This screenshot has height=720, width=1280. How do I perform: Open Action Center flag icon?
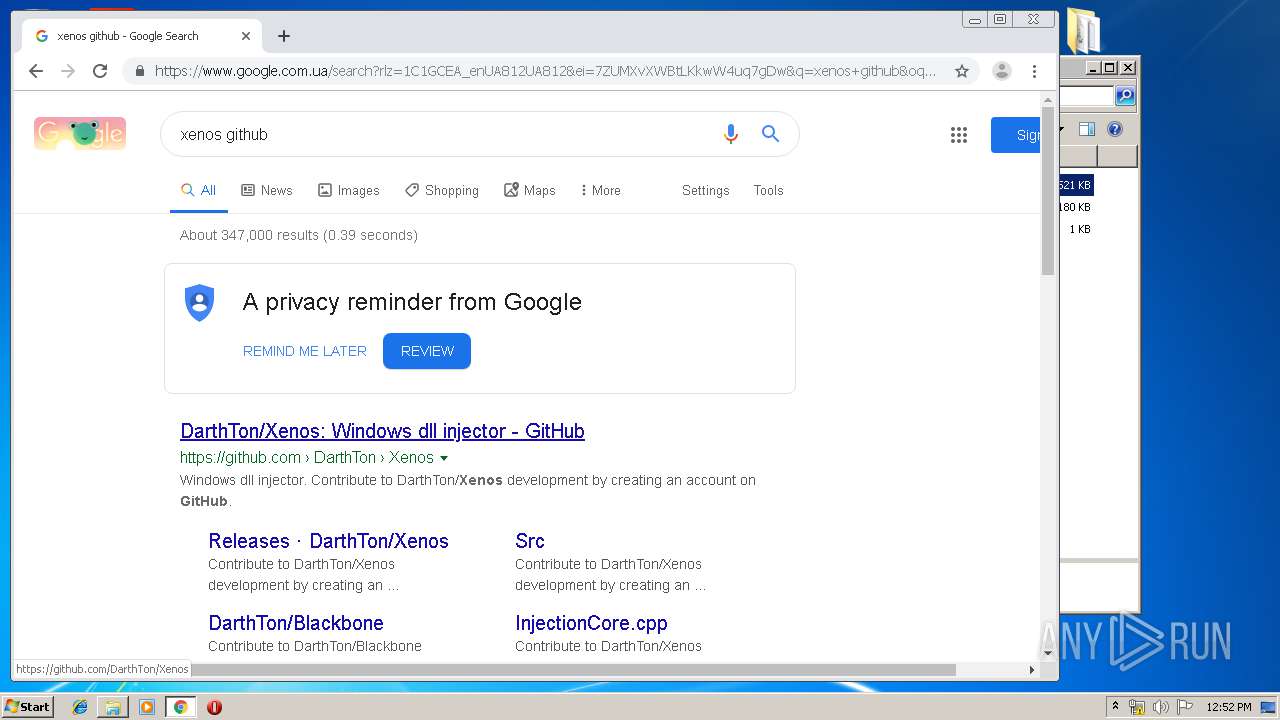[x=1185, y=707]
